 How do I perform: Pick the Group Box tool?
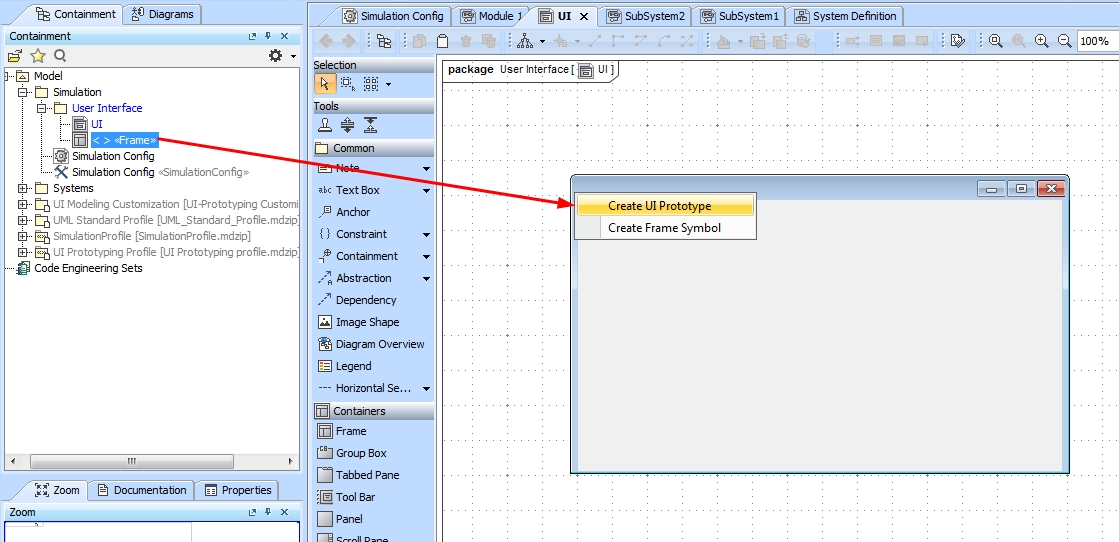(360, 453)
